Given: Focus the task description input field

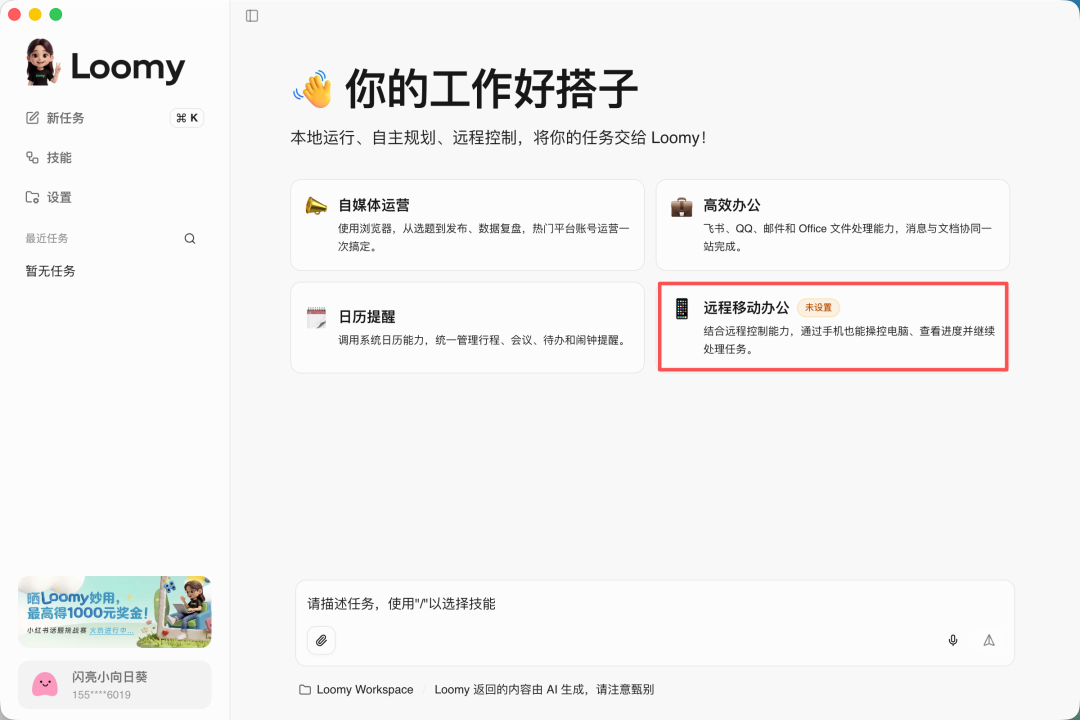Looking at the screenshot, I should click(654, 604).
